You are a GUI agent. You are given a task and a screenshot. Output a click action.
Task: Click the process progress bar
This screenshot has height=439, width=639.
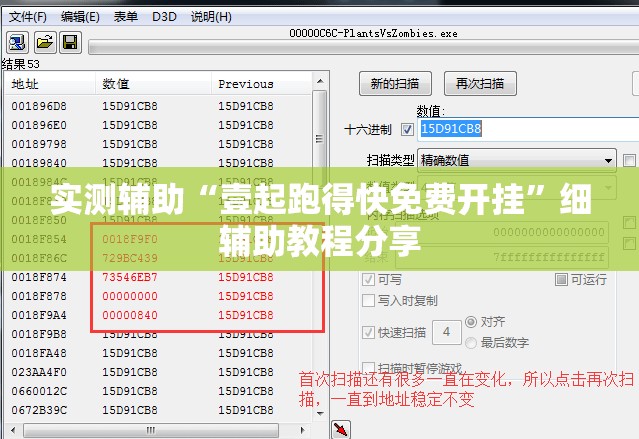(x=364, y=47)
